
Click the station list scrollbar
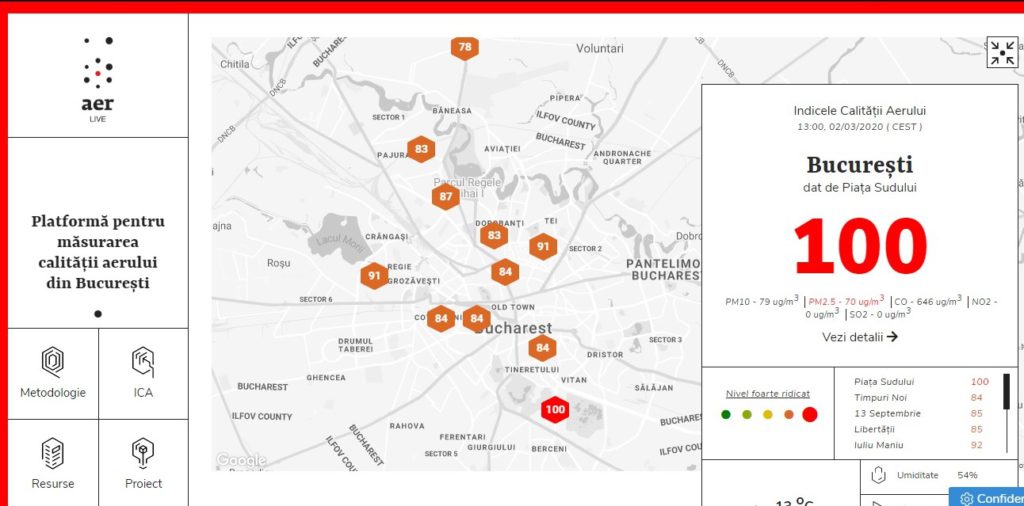[1006, 398]
